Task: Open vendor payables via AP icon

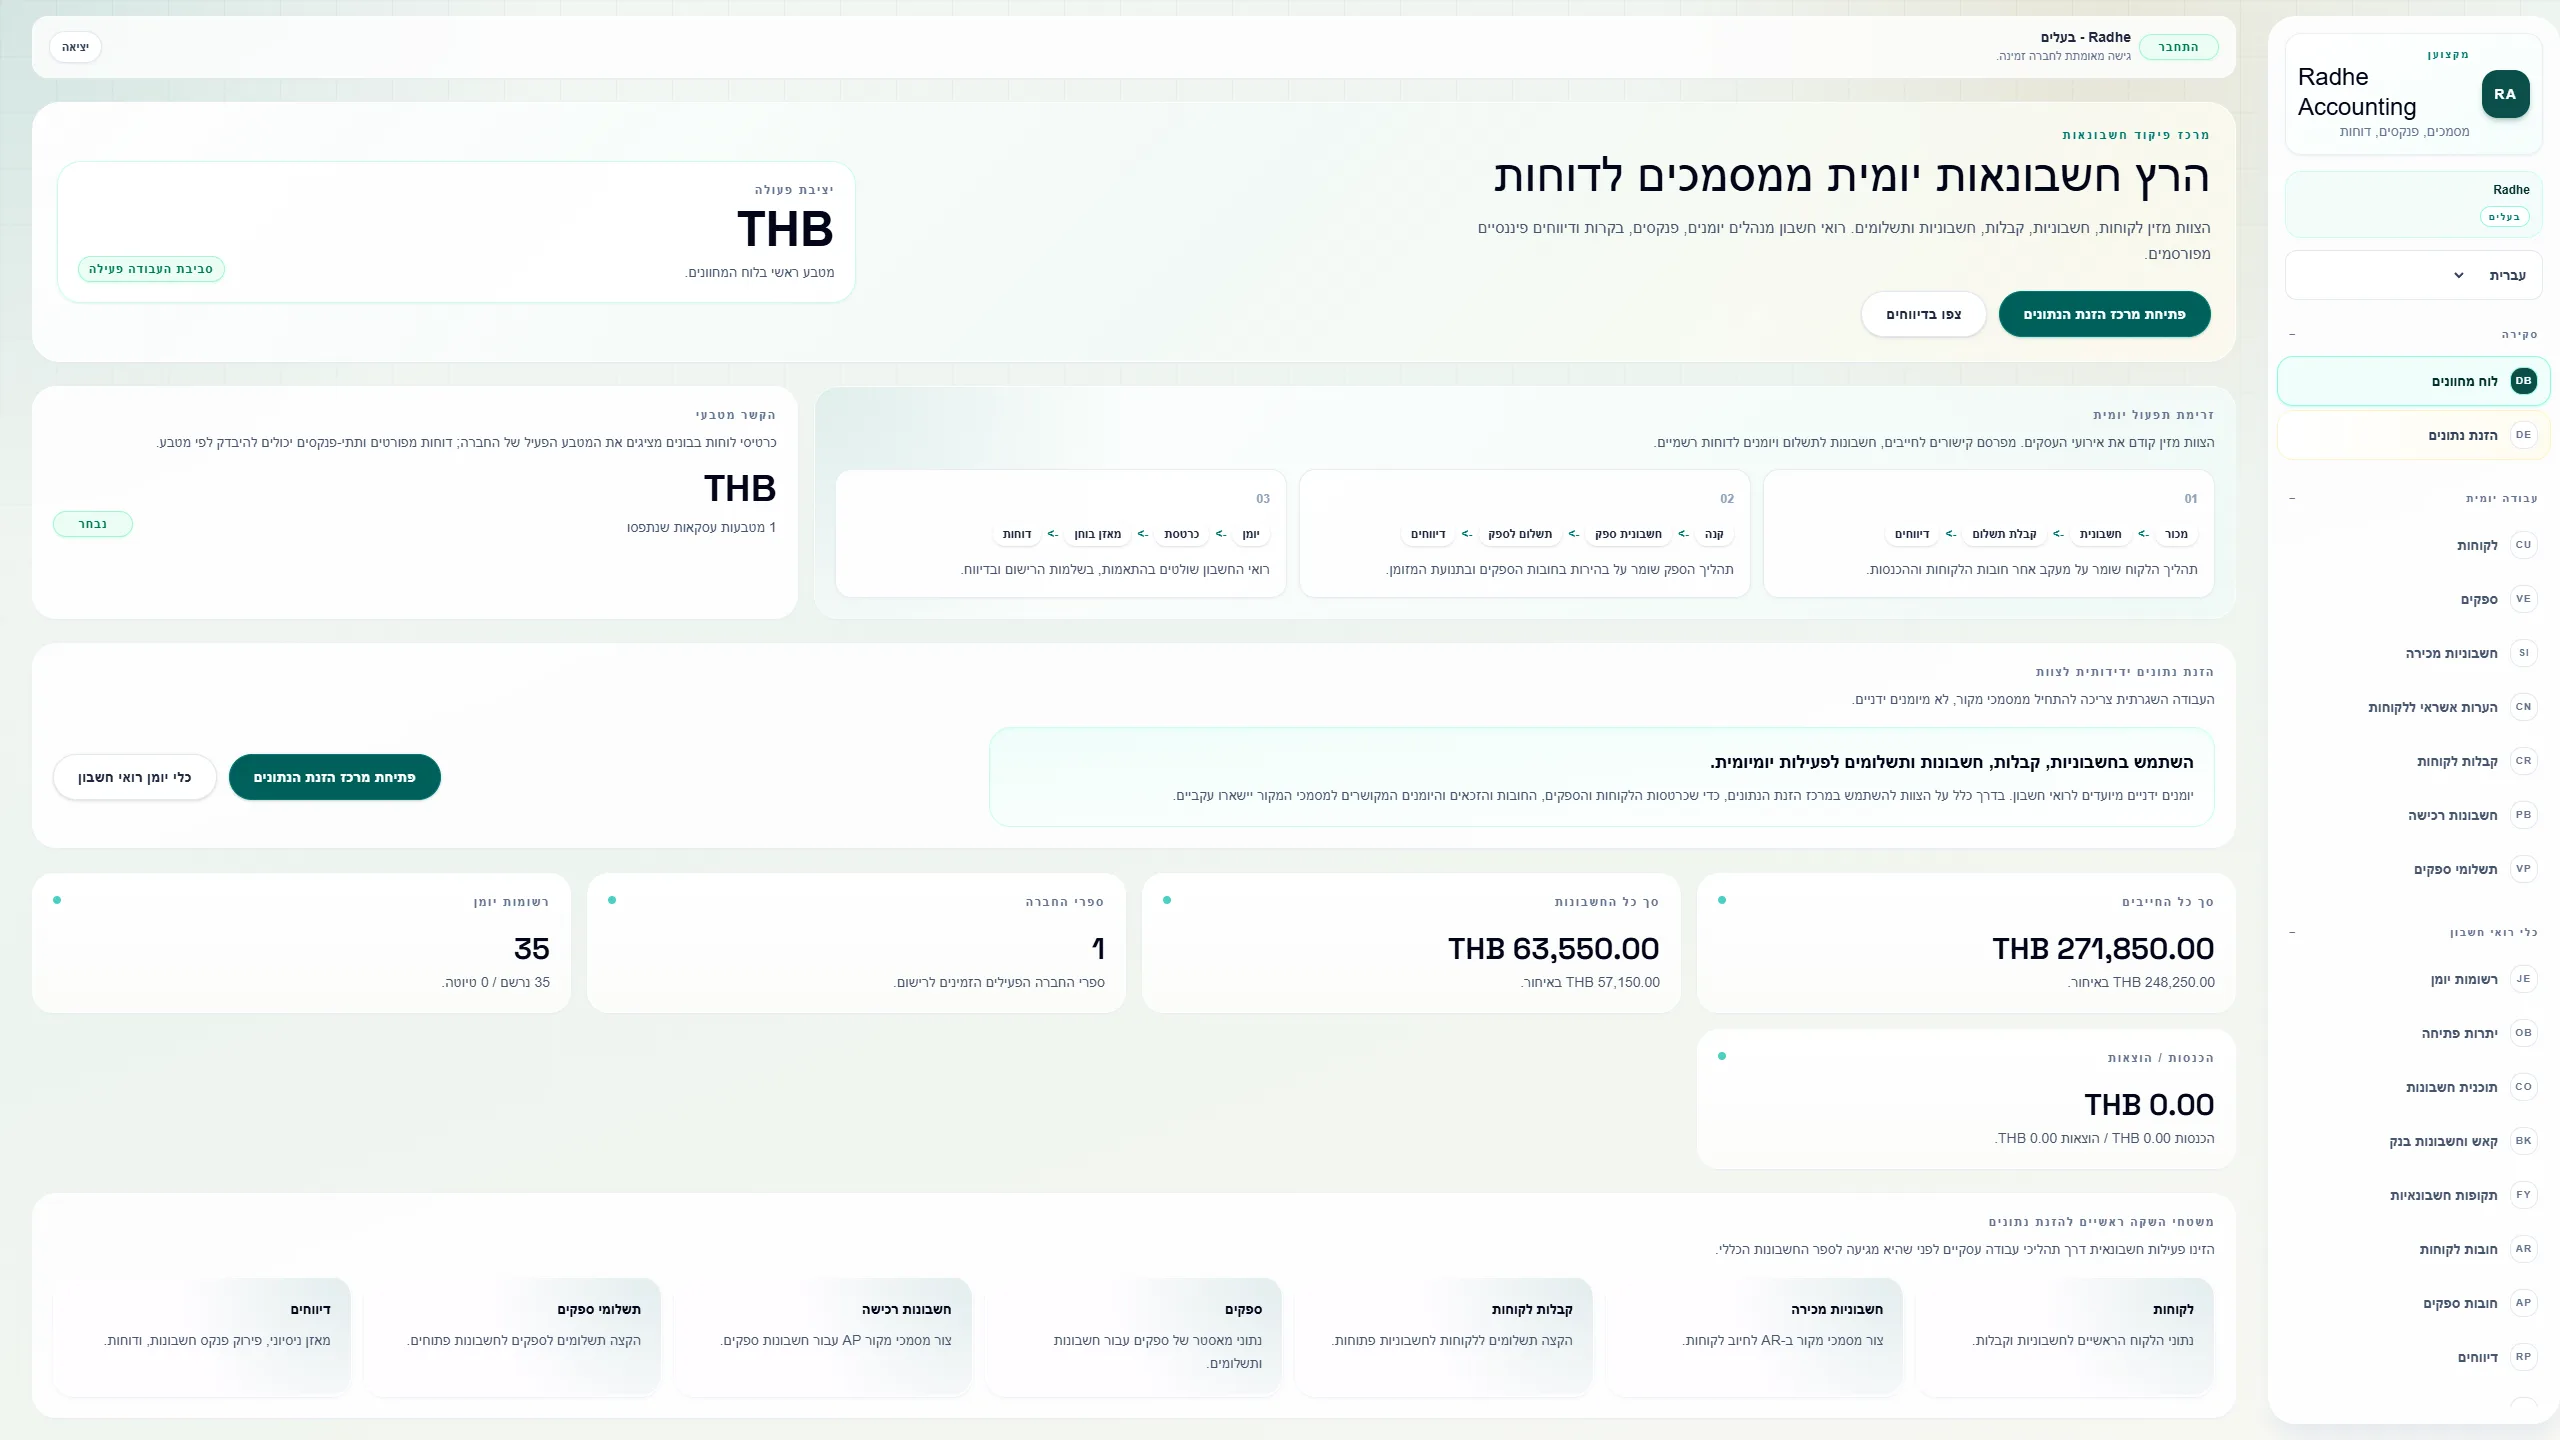Action: tap(2523, 1303)
